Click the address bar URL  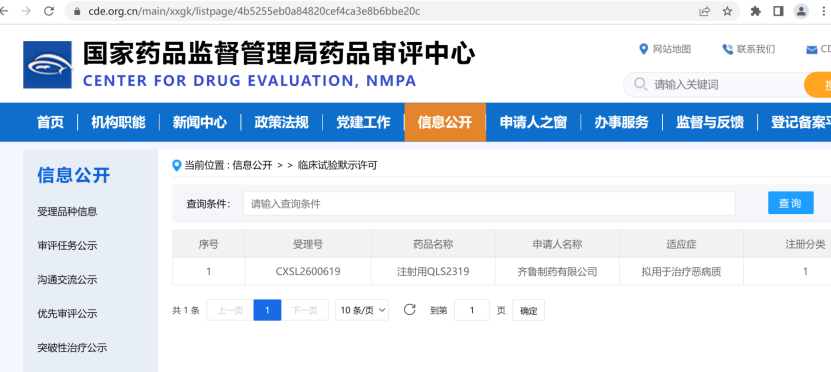tap(253, 11)
